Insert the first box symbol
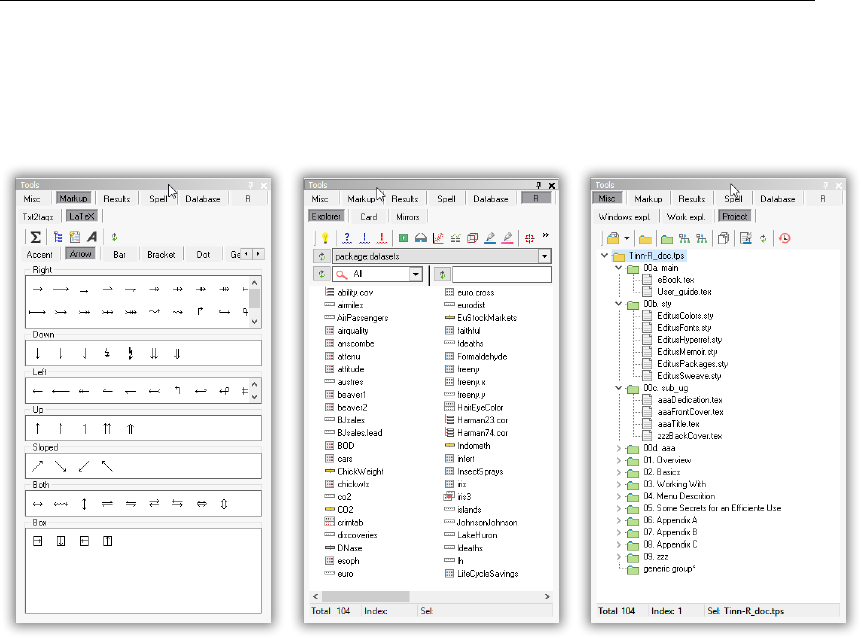 pyautogui.click(x=37, y=541)
